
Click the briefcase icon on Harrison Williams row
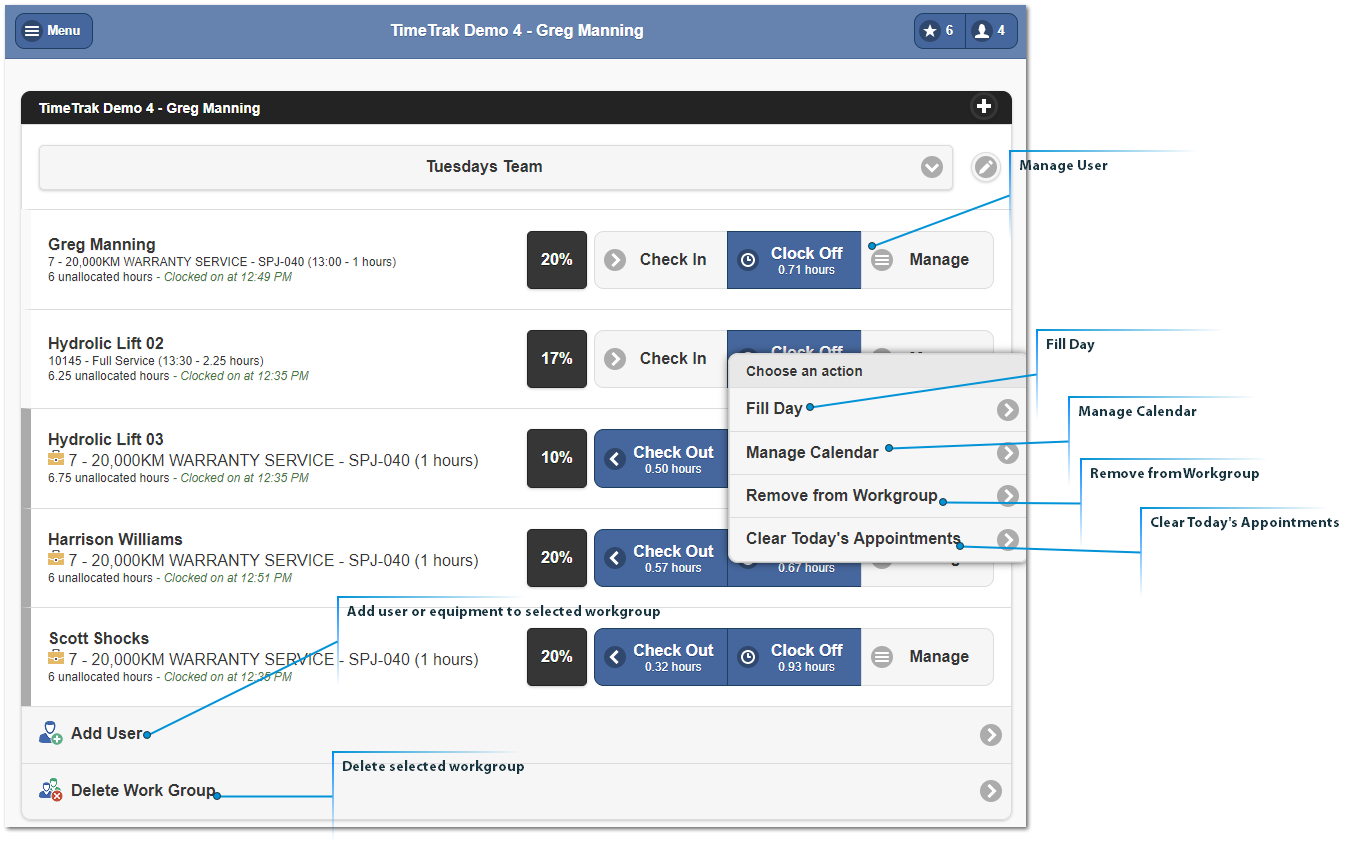point(56,558)
